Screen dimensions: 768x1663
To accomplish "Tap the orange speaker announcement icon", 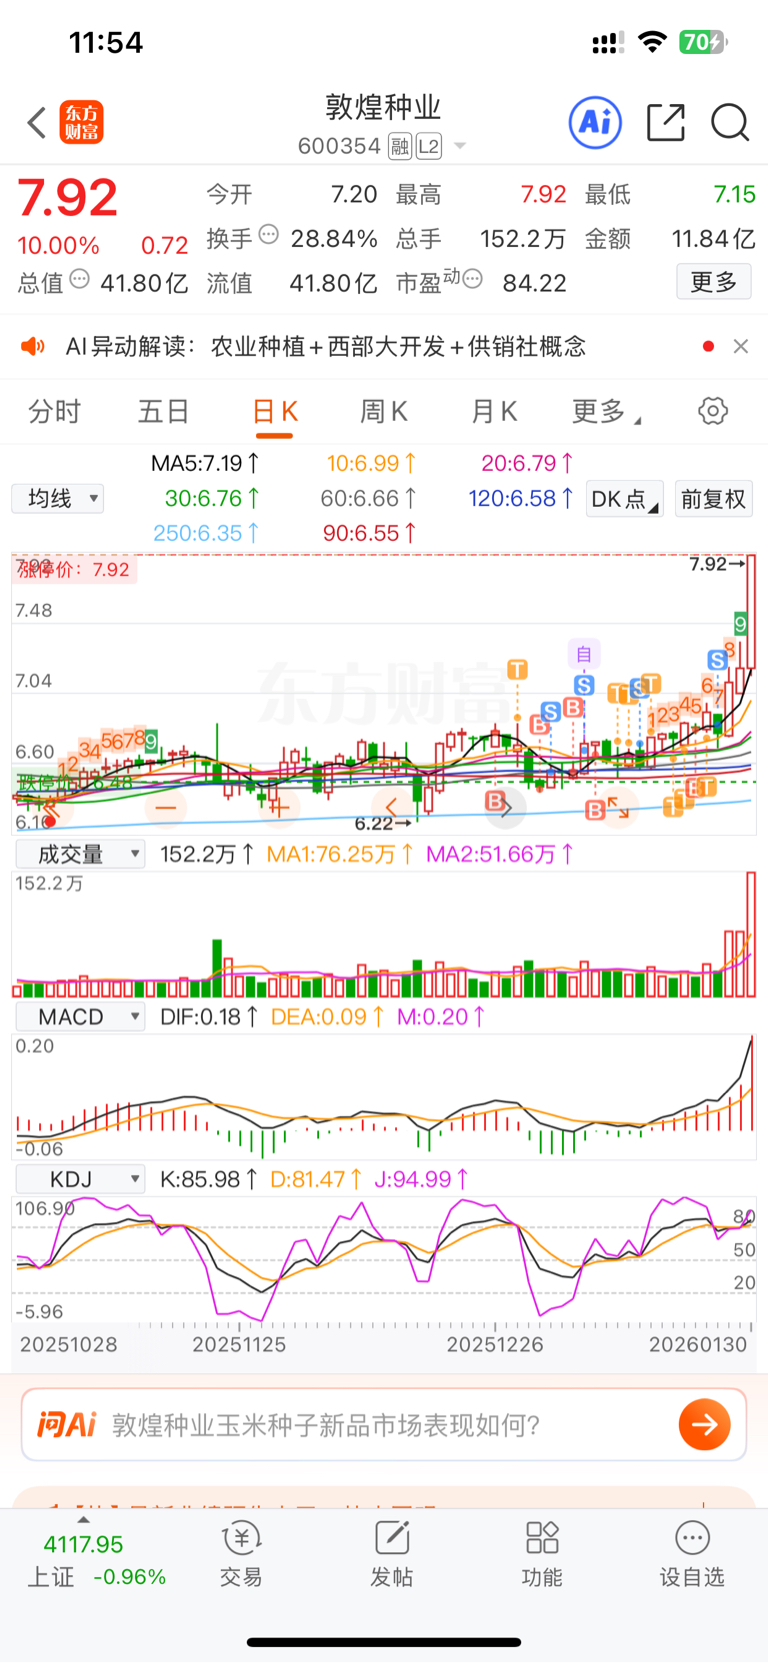I will pyautogui.click(x=34, y=346).
